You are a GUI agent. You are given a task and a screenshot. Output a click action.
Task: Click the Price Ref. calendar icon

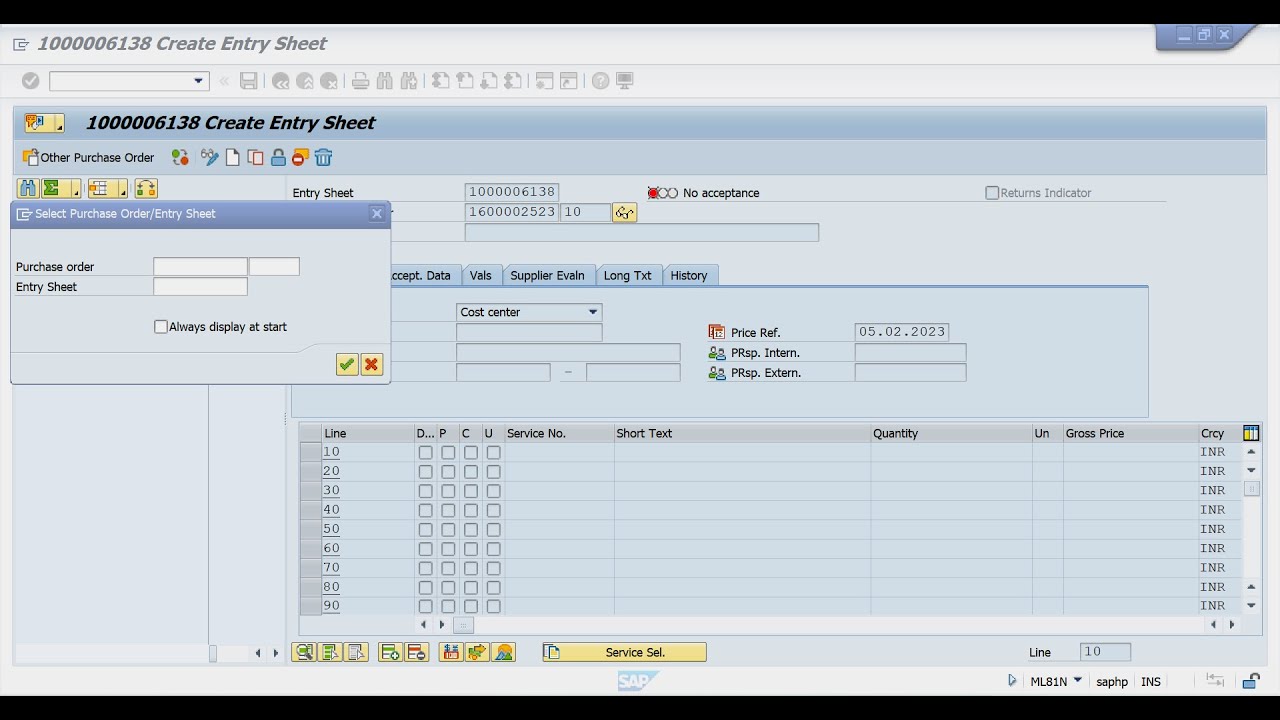coord(716,332)
